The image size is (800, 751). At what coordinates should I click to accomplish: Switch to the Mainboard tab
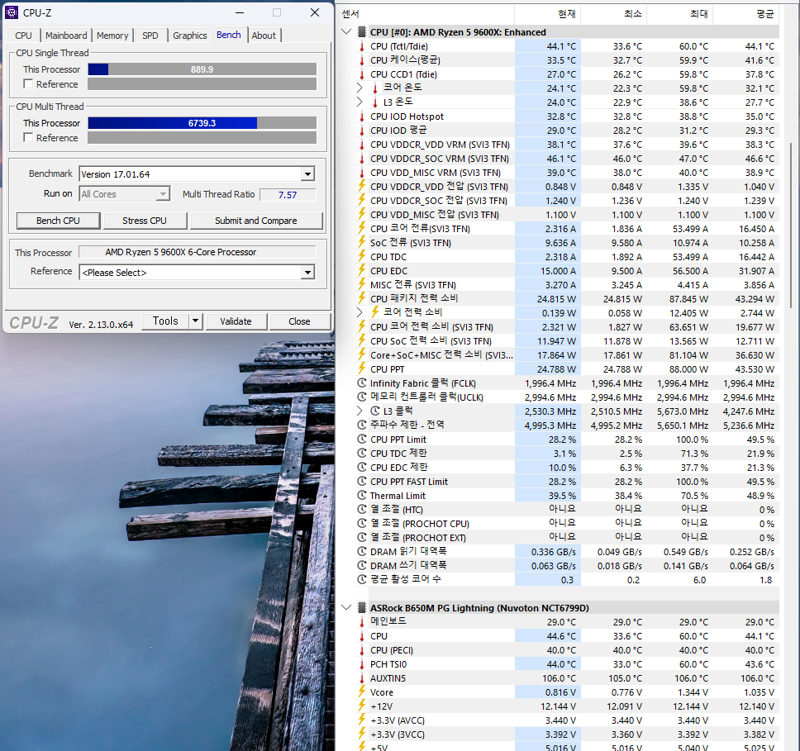[66, 35]
